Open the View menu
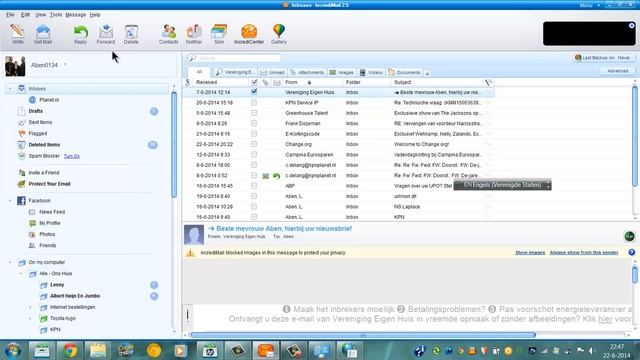The width and height of the screenshot is (640, 360). (40, 15)
